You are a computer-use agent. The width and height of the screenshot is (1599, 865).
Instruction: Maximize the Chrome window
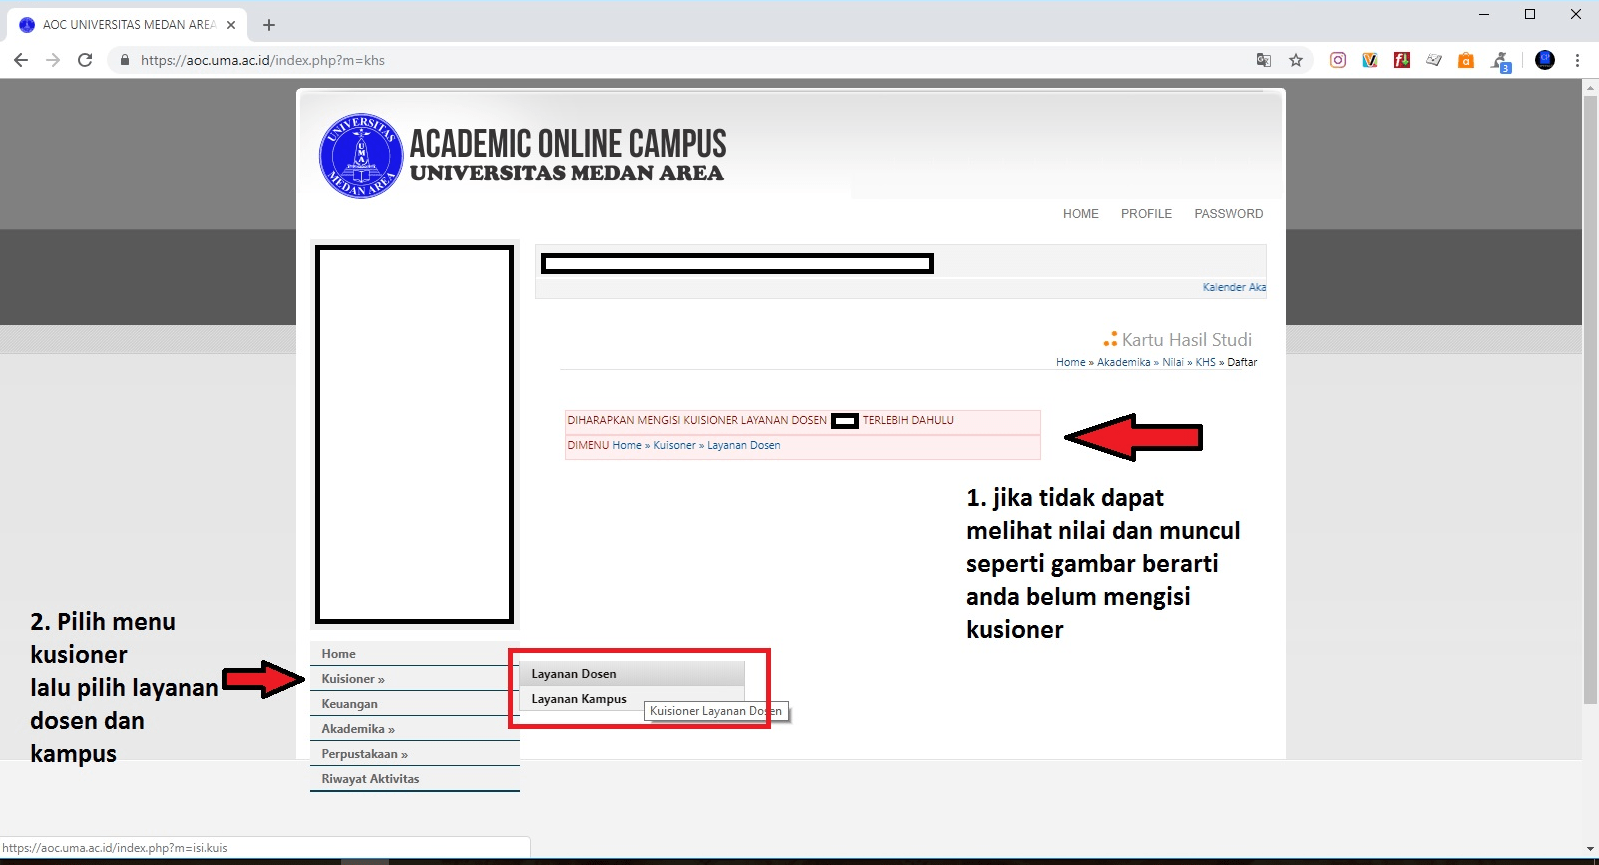coord(1530,14)
